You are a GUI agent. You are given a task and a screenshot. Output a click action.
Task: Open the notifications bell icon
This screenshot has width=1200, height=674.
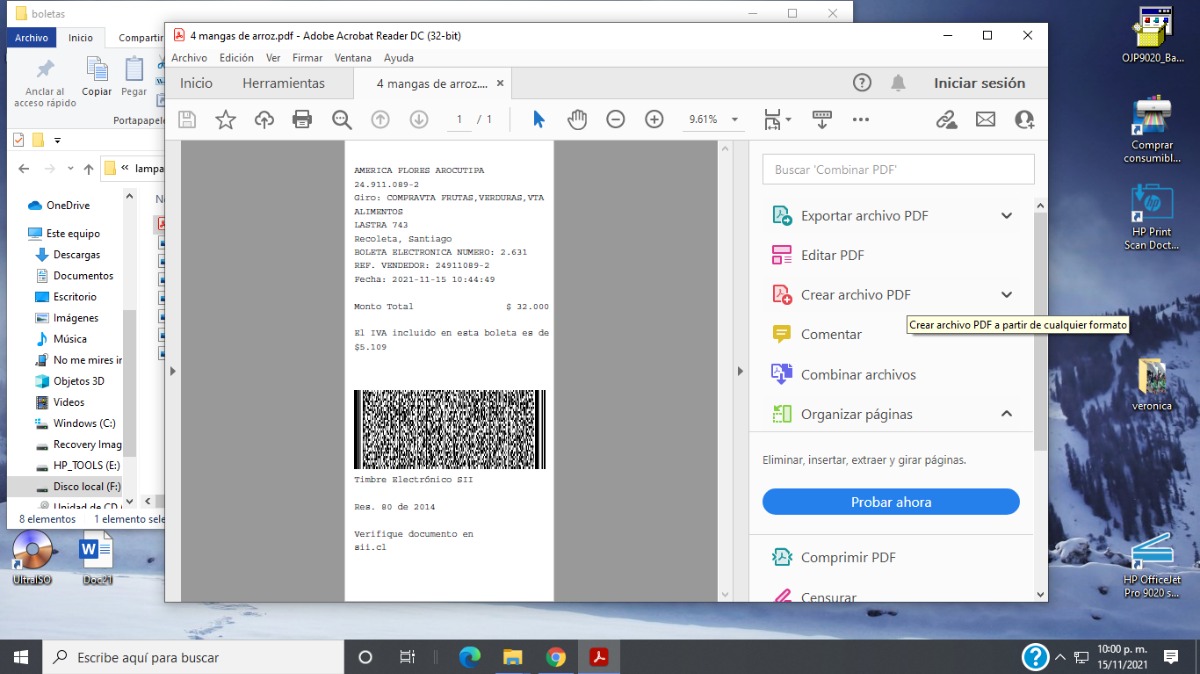click(x=899, y=83)
